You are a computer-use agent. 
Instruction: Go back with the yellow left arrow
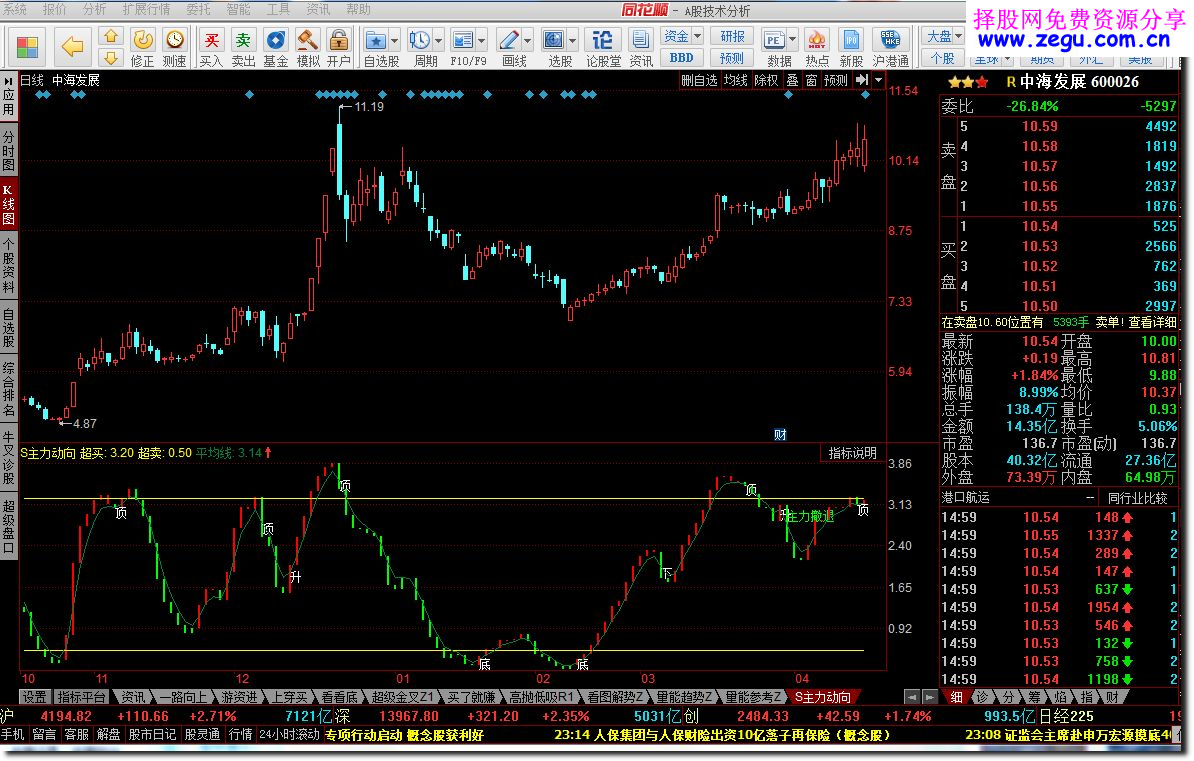[72, 46]
